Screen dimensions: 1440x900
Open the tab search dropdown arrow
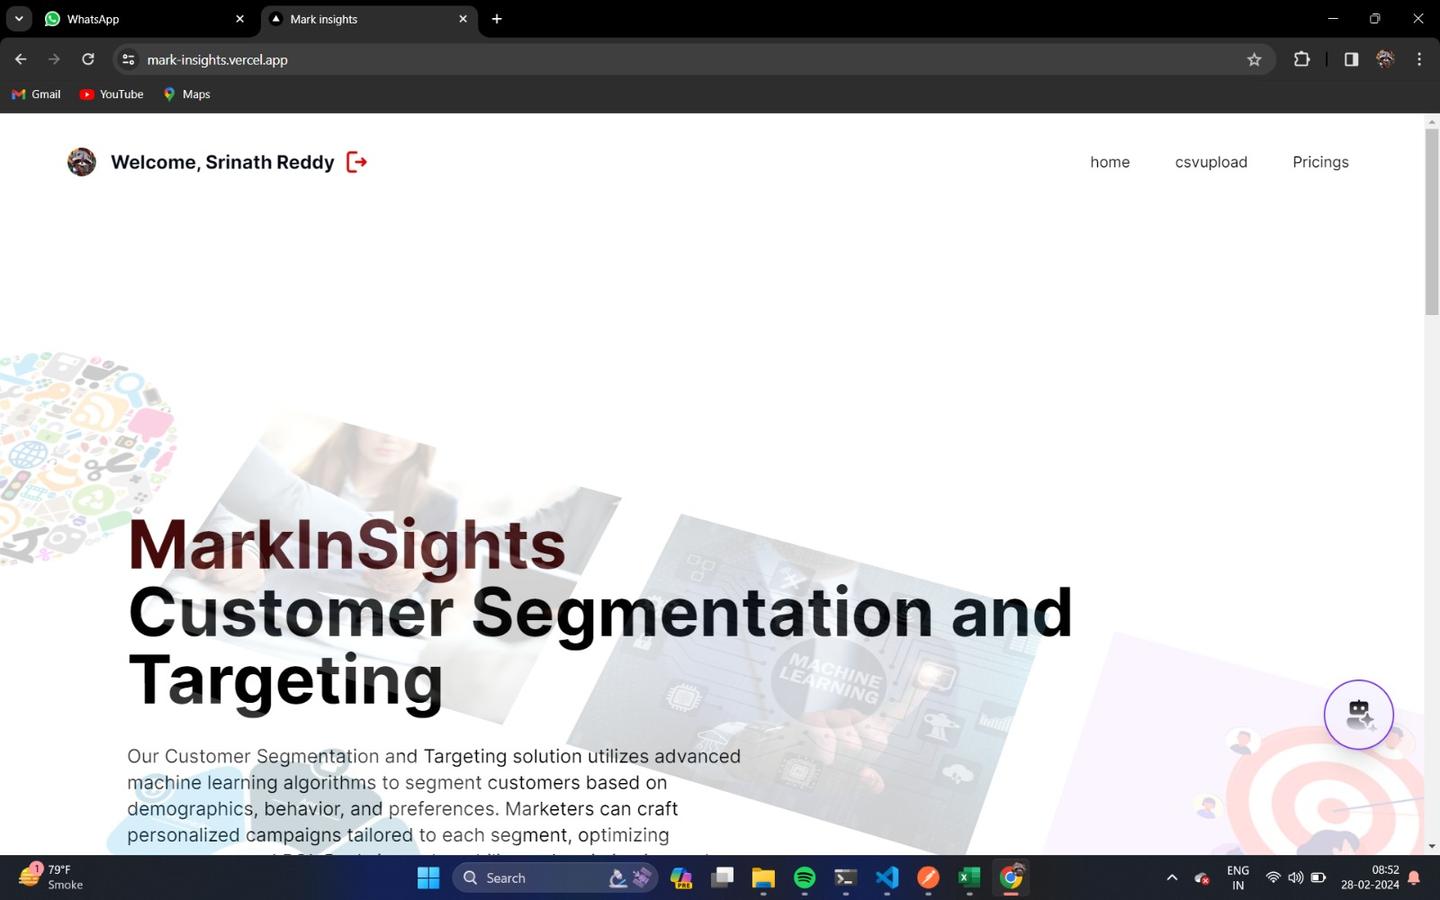point(18,19)
